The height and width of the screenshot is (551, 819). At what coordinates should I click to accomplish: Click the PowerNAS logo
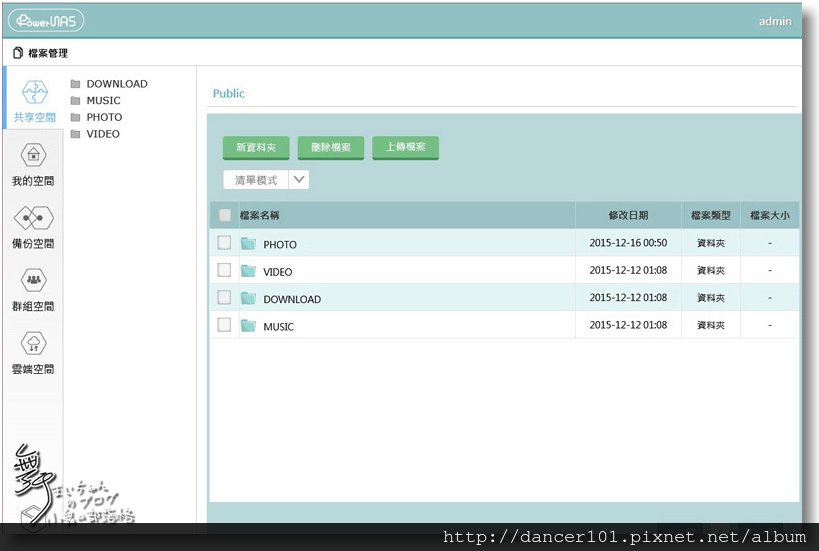click(46, 21)
